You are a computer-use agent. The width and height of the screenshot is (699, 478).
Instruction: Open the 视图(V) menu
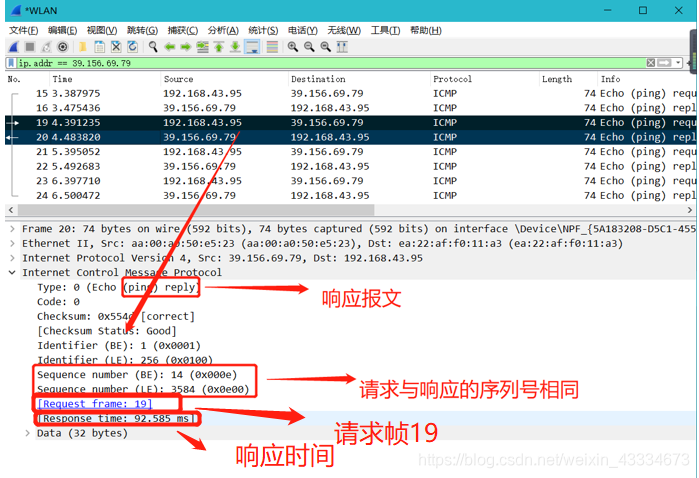coord(102,30)
